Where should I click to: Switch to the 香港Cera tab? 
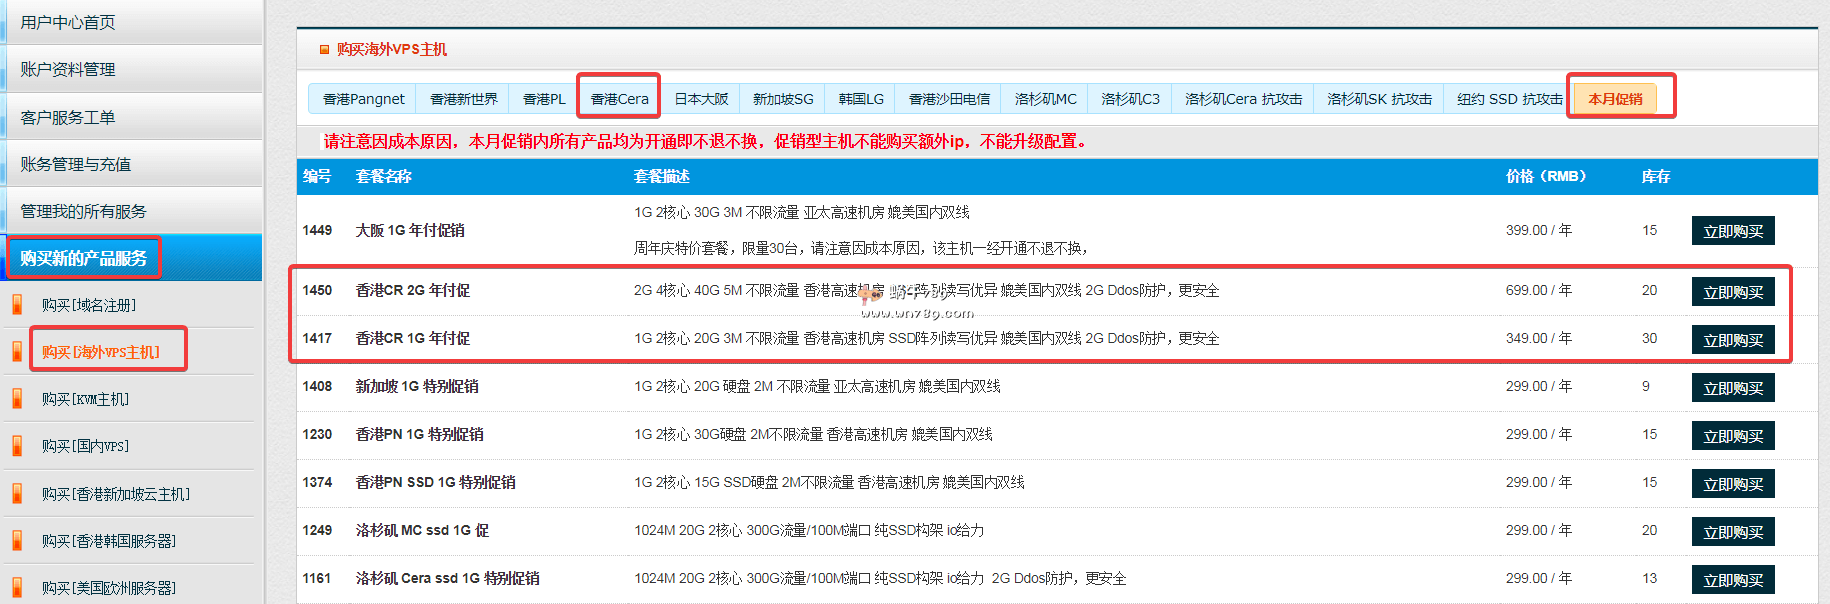coord(619,99)
